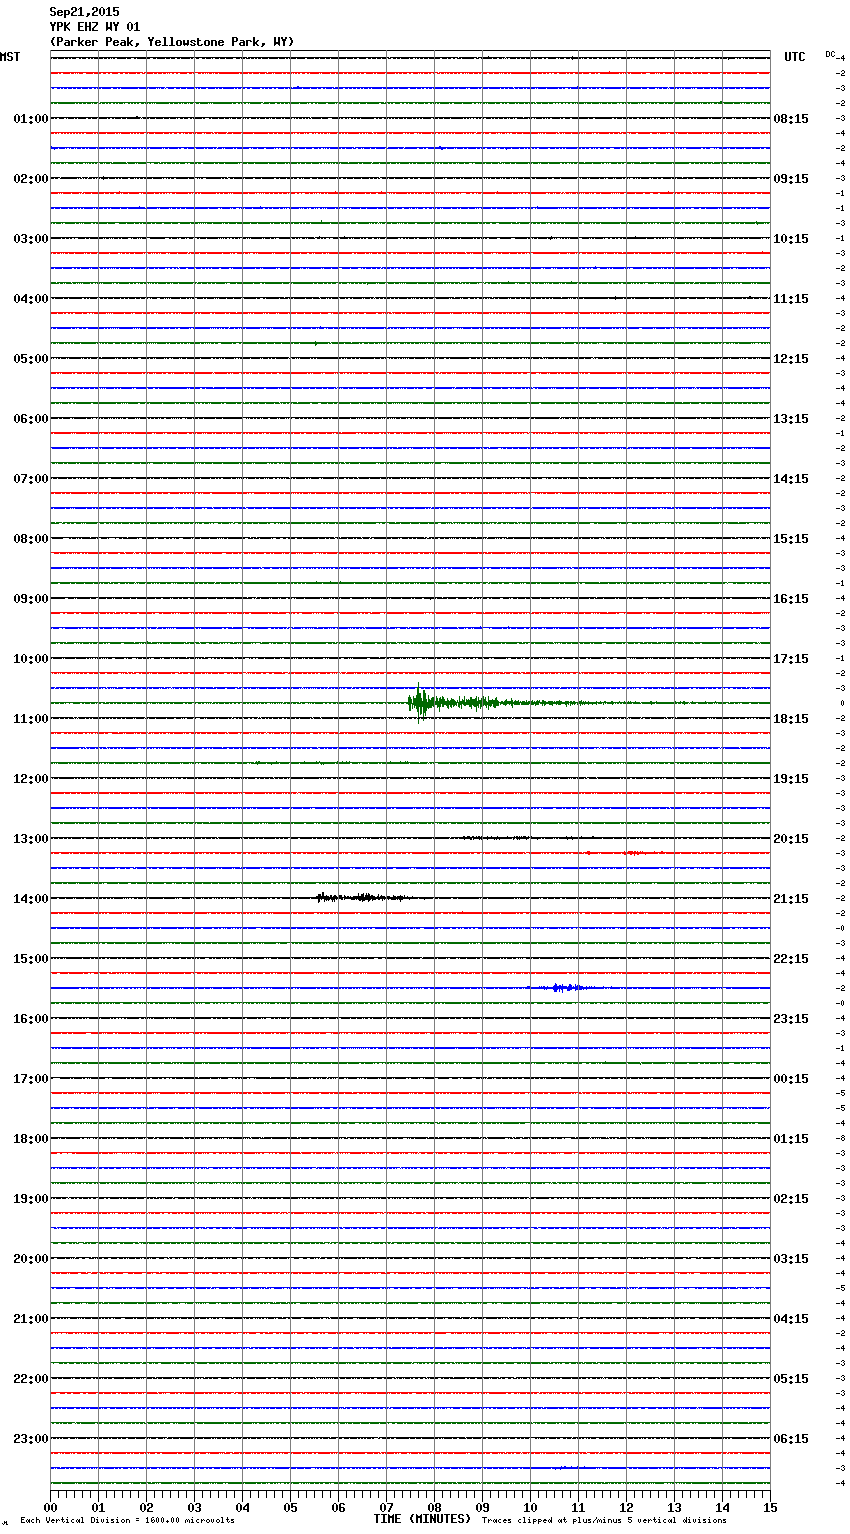Click the 15 minute mark on the bottom axis

[769, 1507]
